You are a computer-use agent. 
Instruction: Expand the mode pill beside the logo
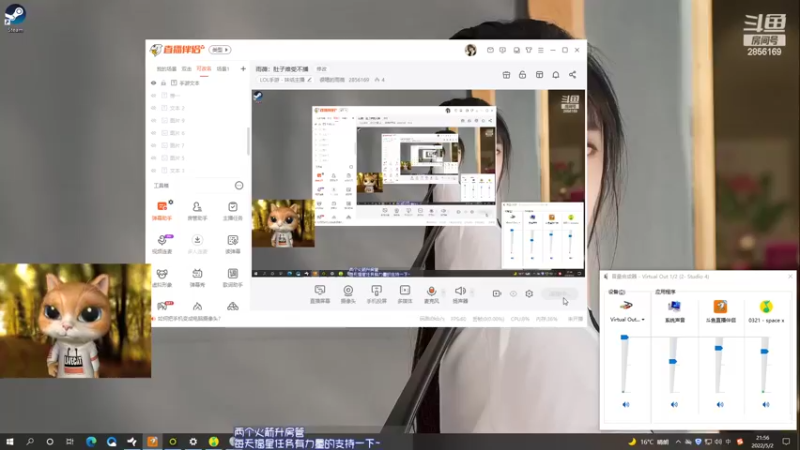point(220,49)
